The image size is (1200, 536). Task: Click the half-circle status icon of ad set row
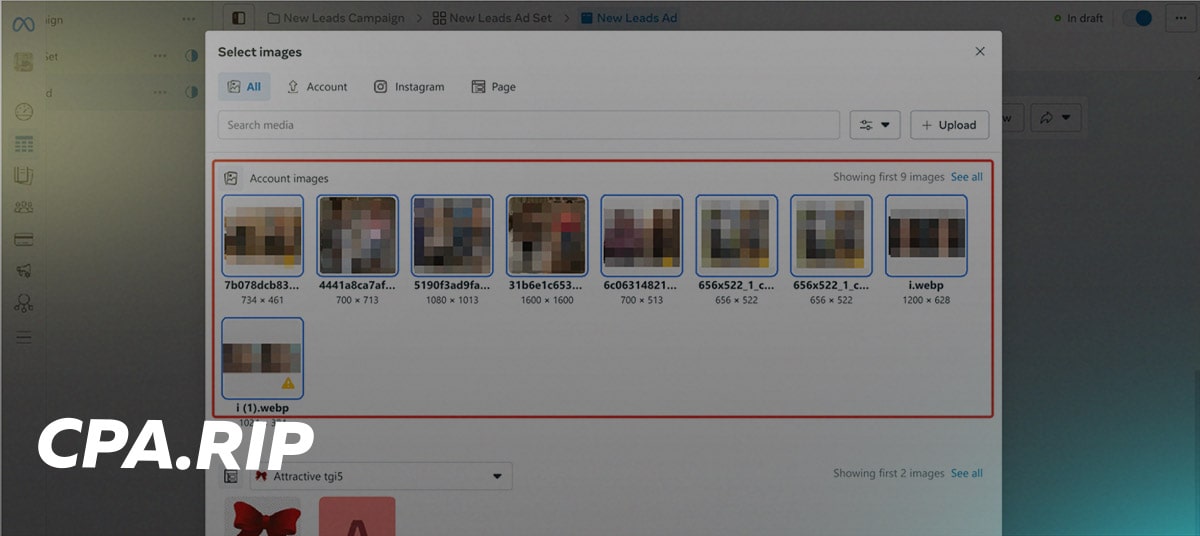coord(191,56)
